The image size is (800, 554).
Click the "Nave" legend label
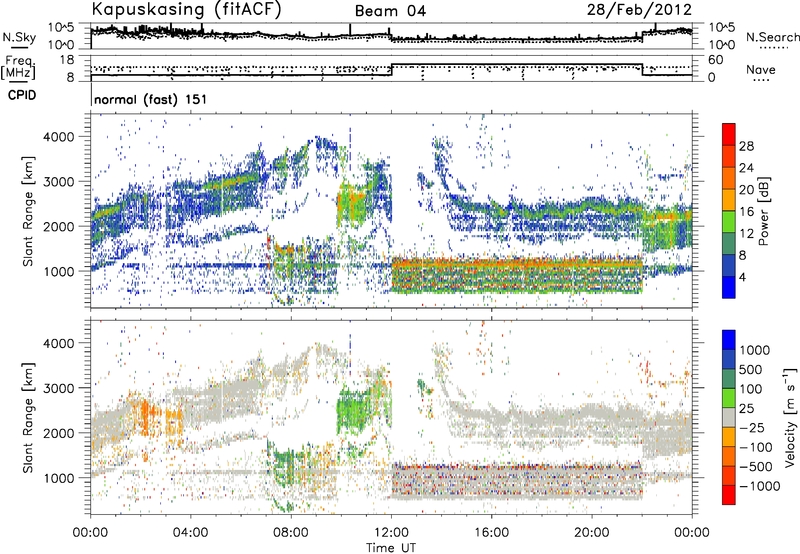point(760,70)
